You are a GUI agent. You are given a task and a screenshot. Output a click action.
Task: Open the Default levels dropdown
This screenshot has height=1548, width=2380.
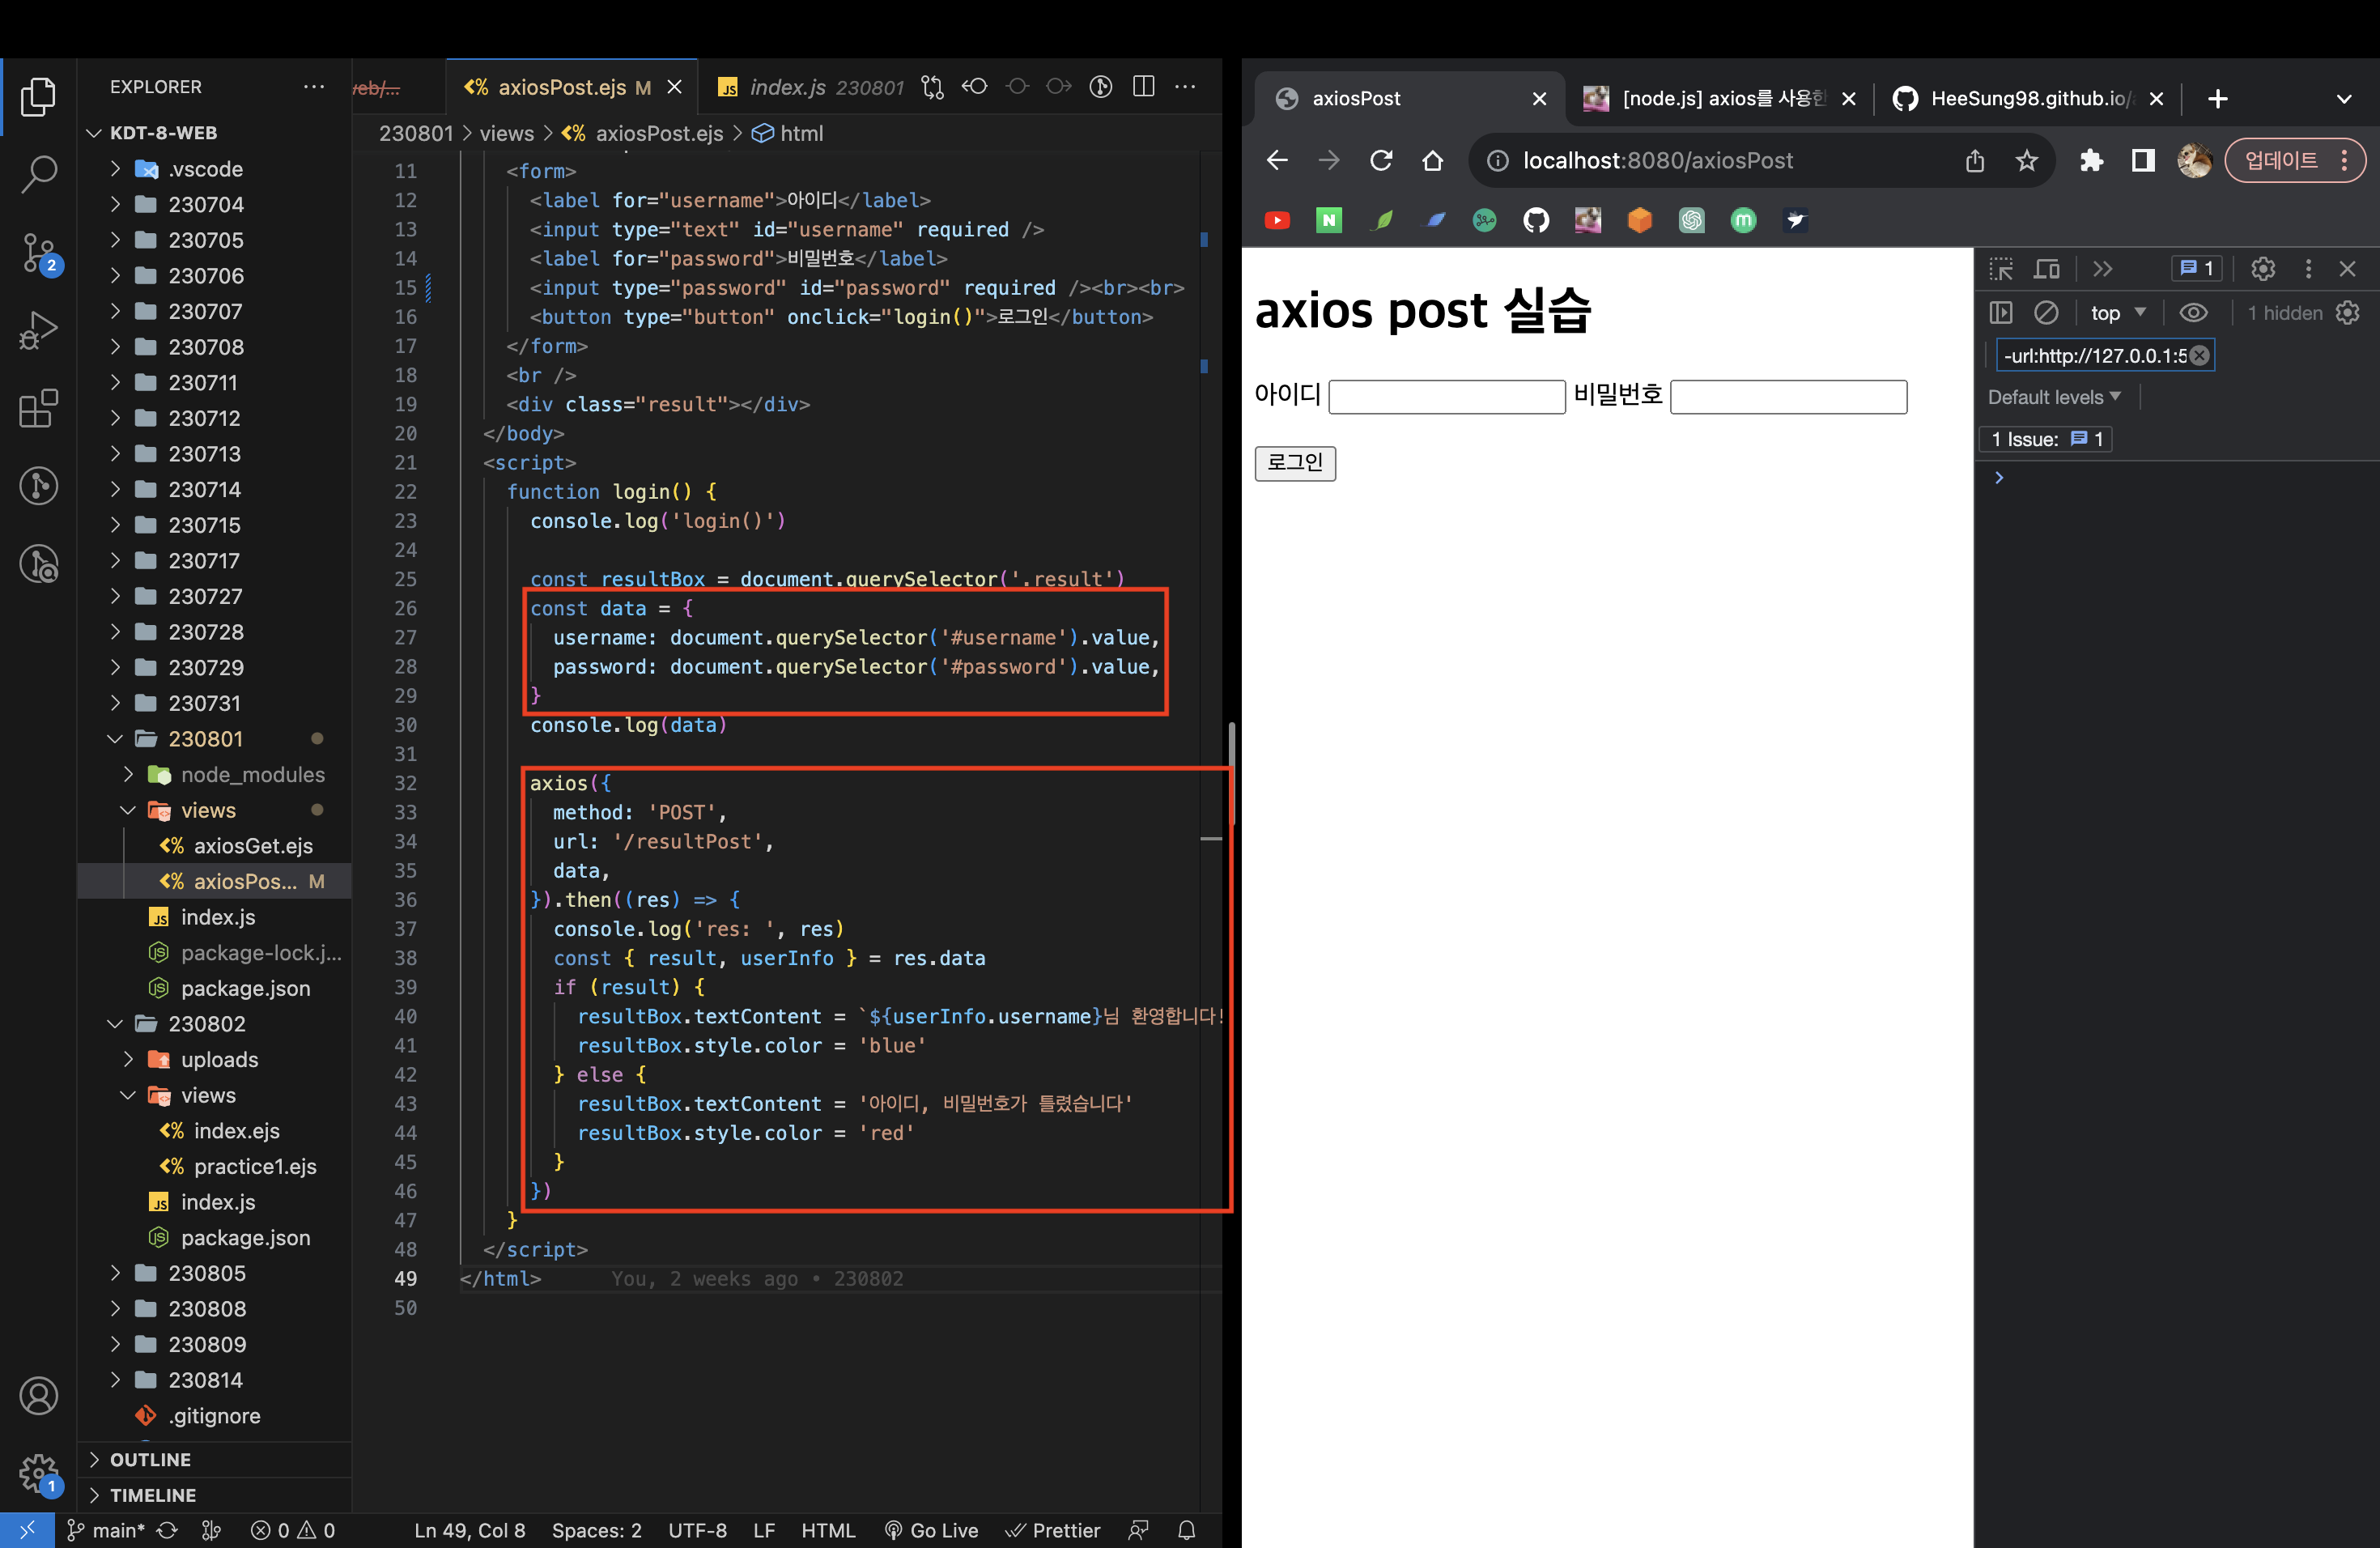pos(2054,397)
